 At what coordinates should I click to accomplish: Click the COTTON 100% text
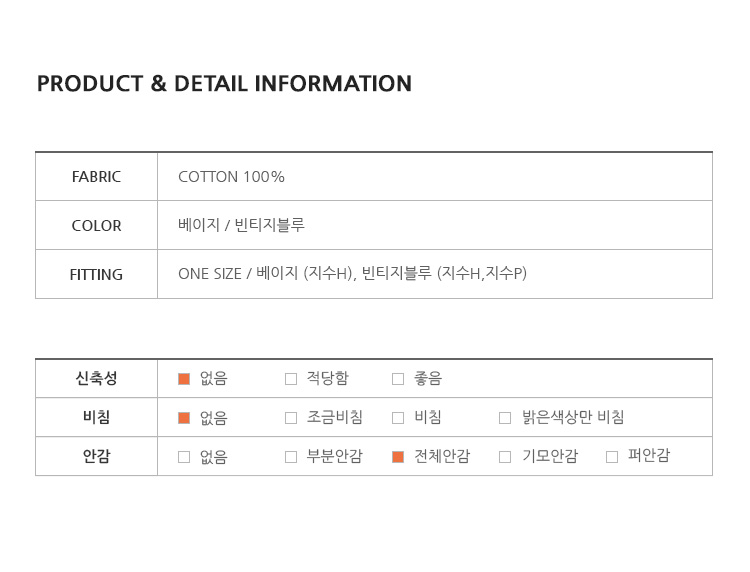tap(231, 177)
